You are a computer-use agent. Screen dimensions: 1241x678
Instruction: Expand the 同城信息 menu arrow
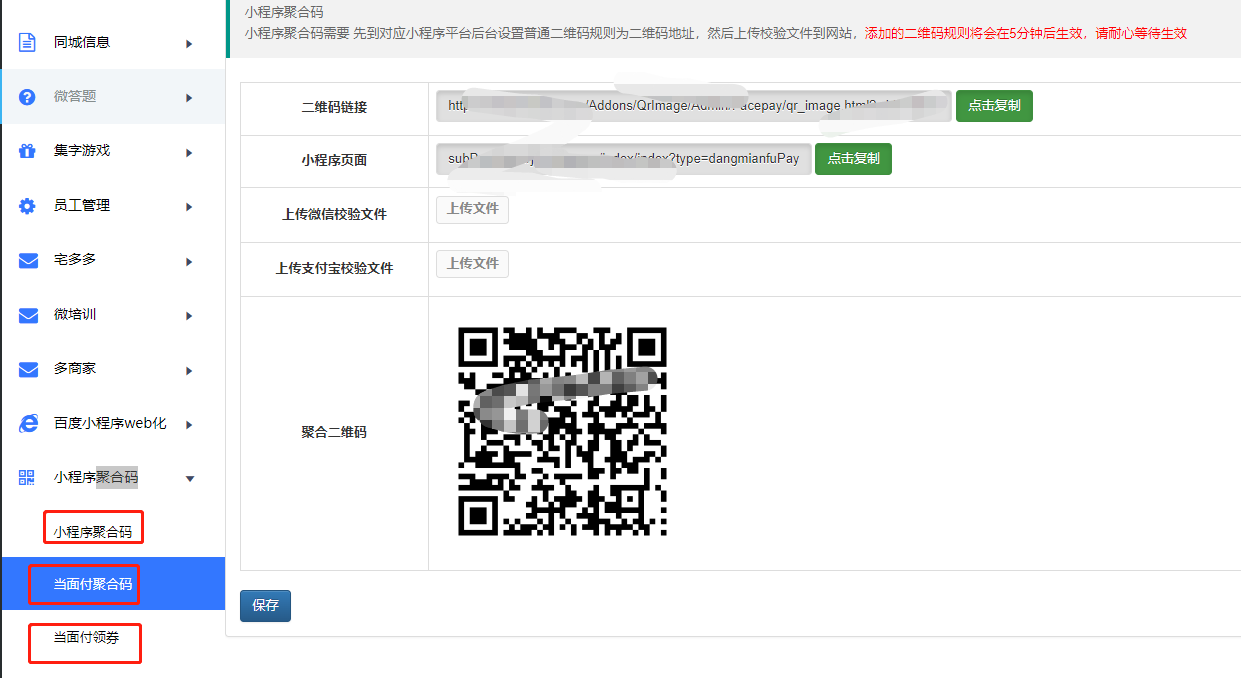pyautogui.click(x=189, y=43)
